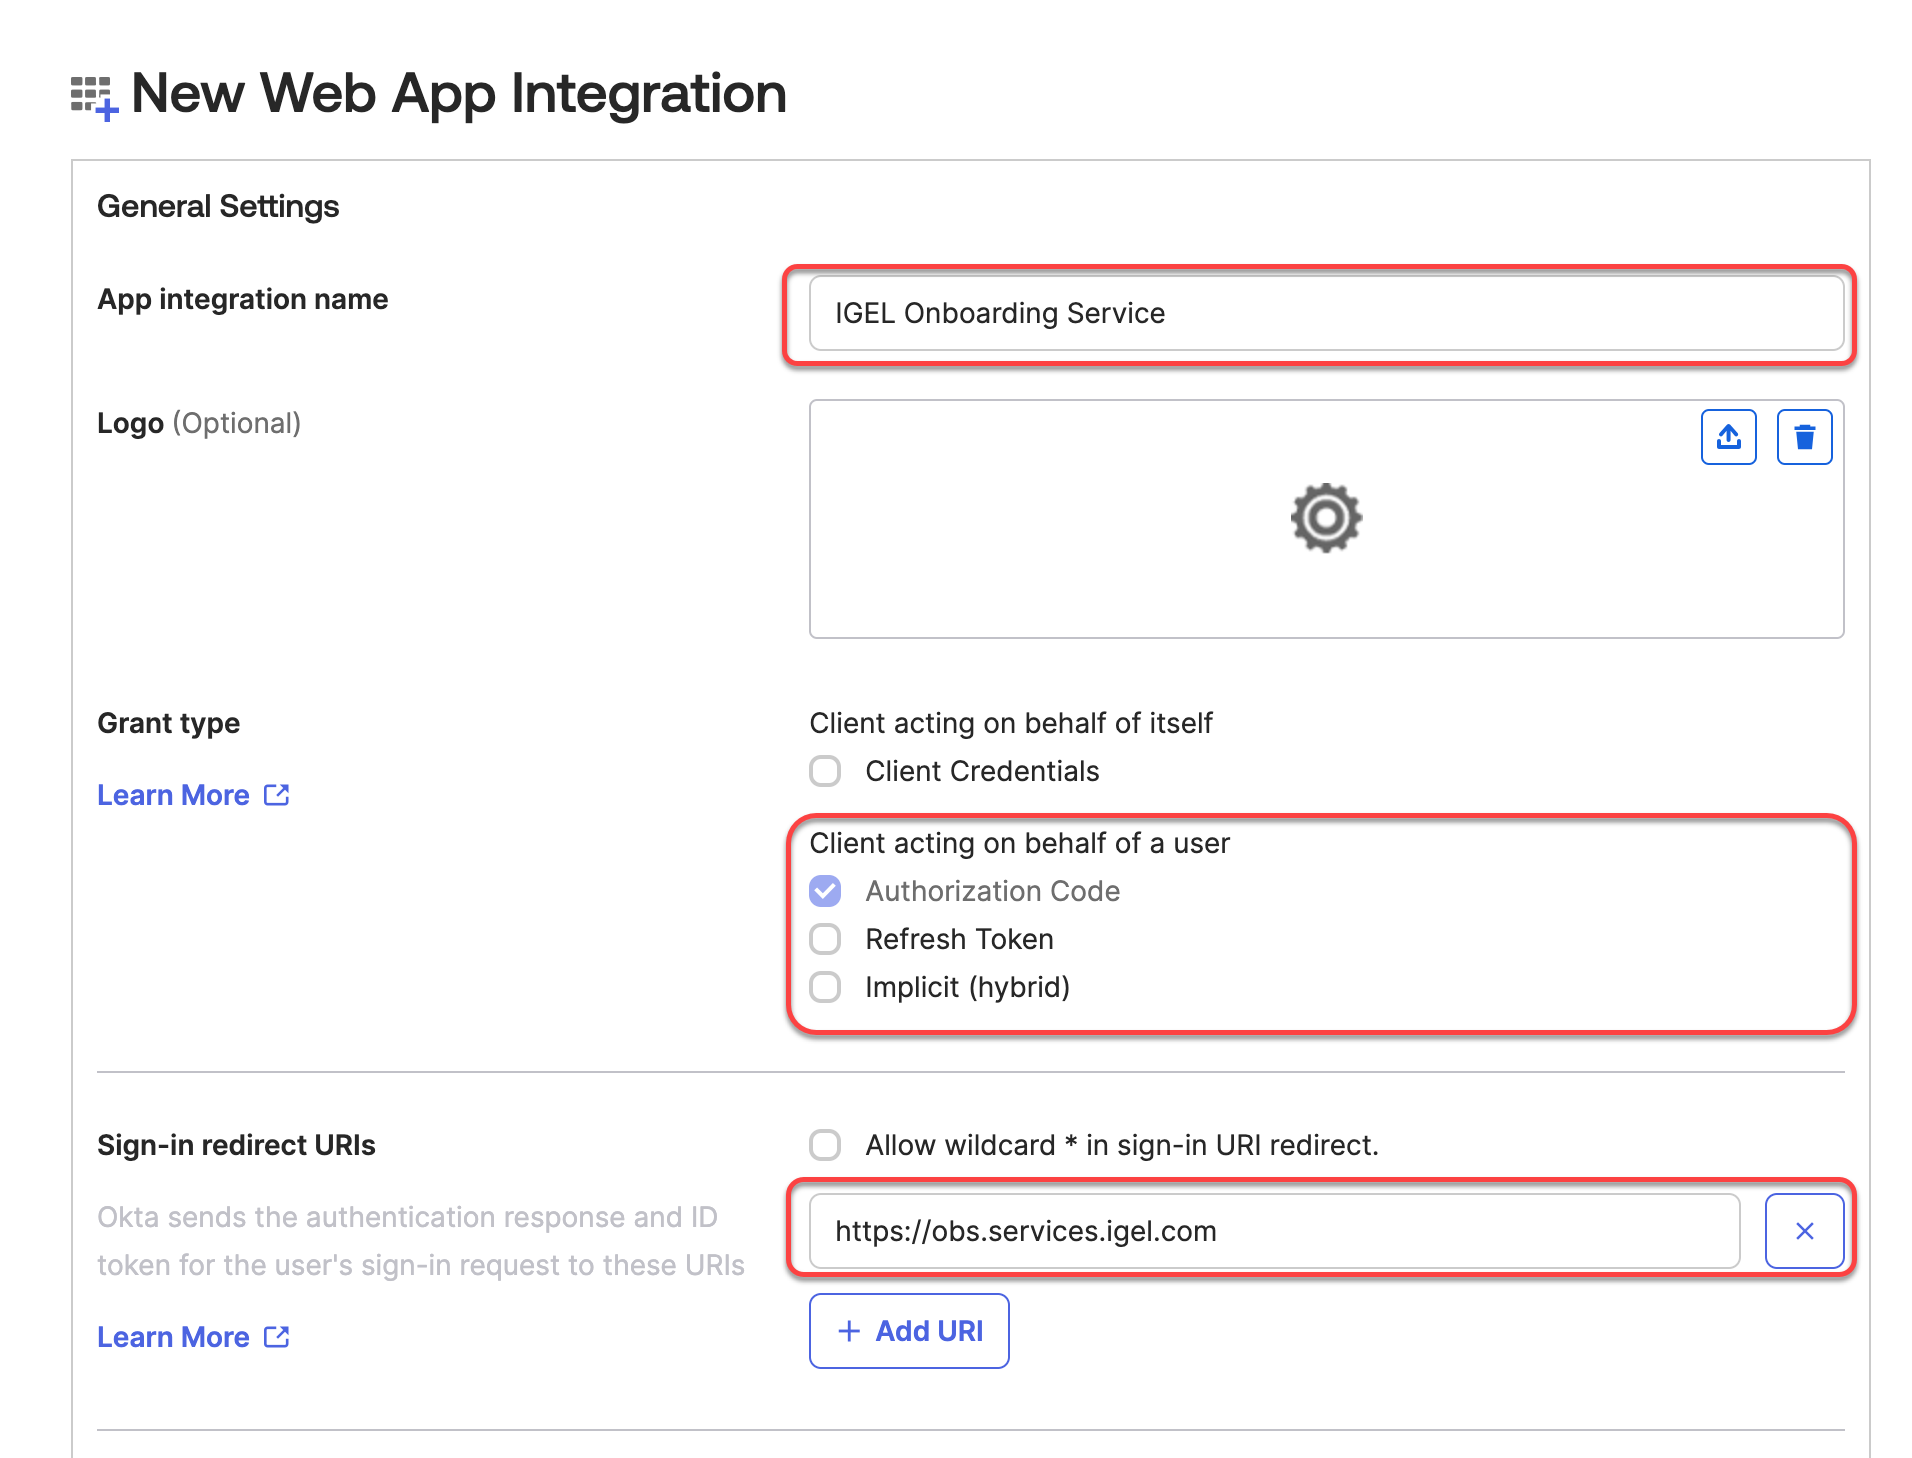Click the app grid icon beside the page title
The width and height of the screenshot is (1912, 1458).
pos(94,97)
